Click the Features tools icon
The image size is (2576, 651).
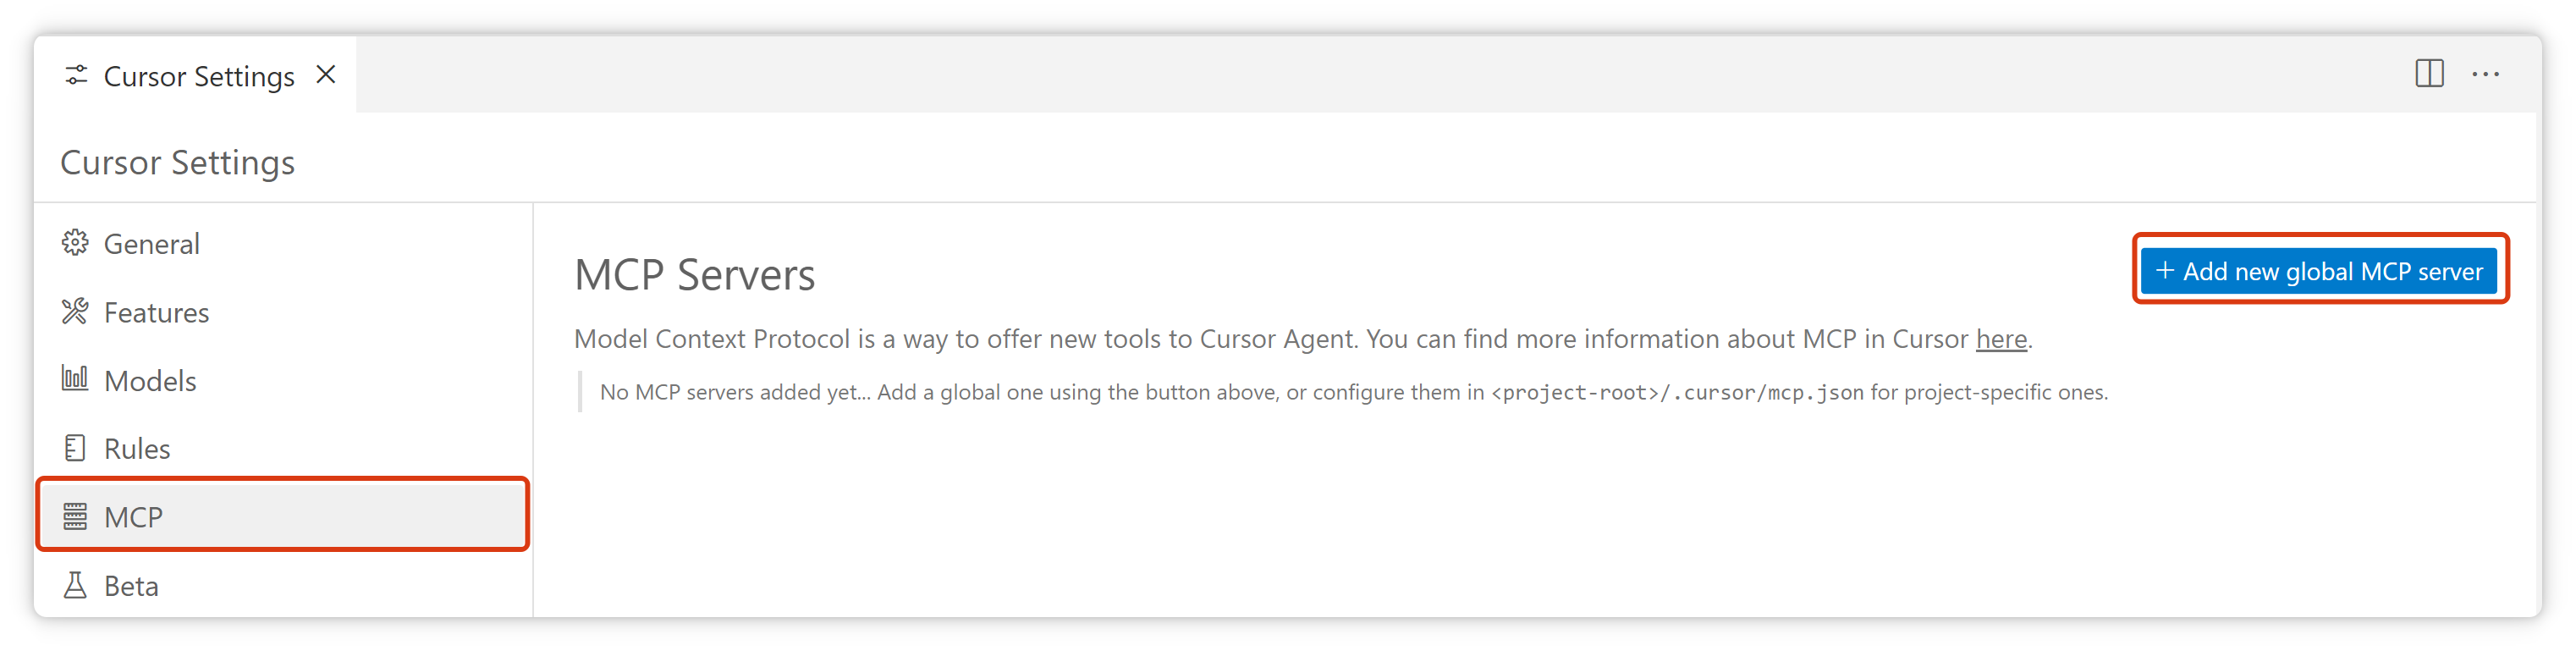[75, 312]
